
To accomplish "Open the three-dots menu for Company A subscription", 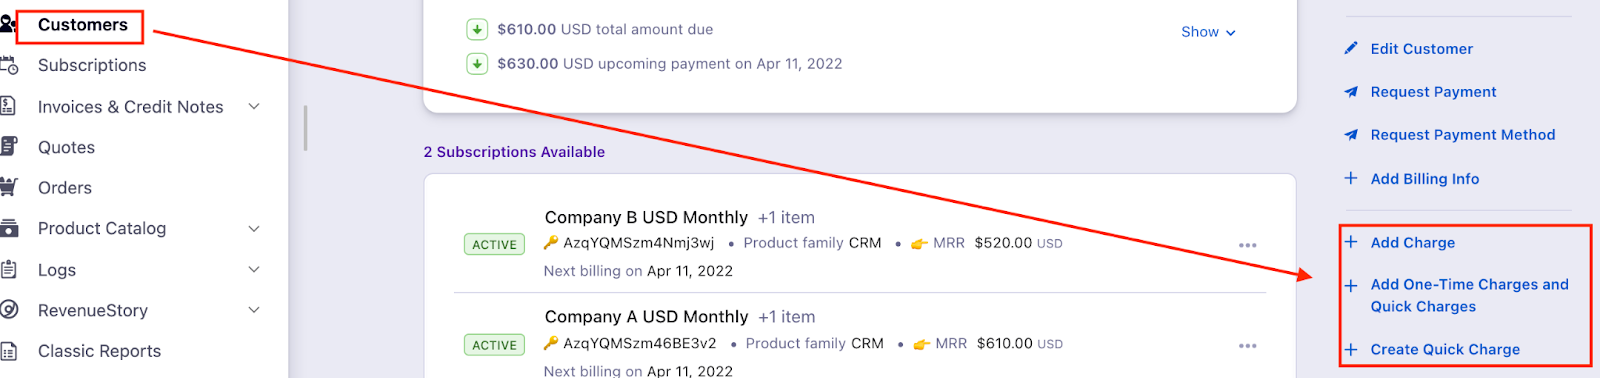I will pyautogui.click(x=1247, y=346).
